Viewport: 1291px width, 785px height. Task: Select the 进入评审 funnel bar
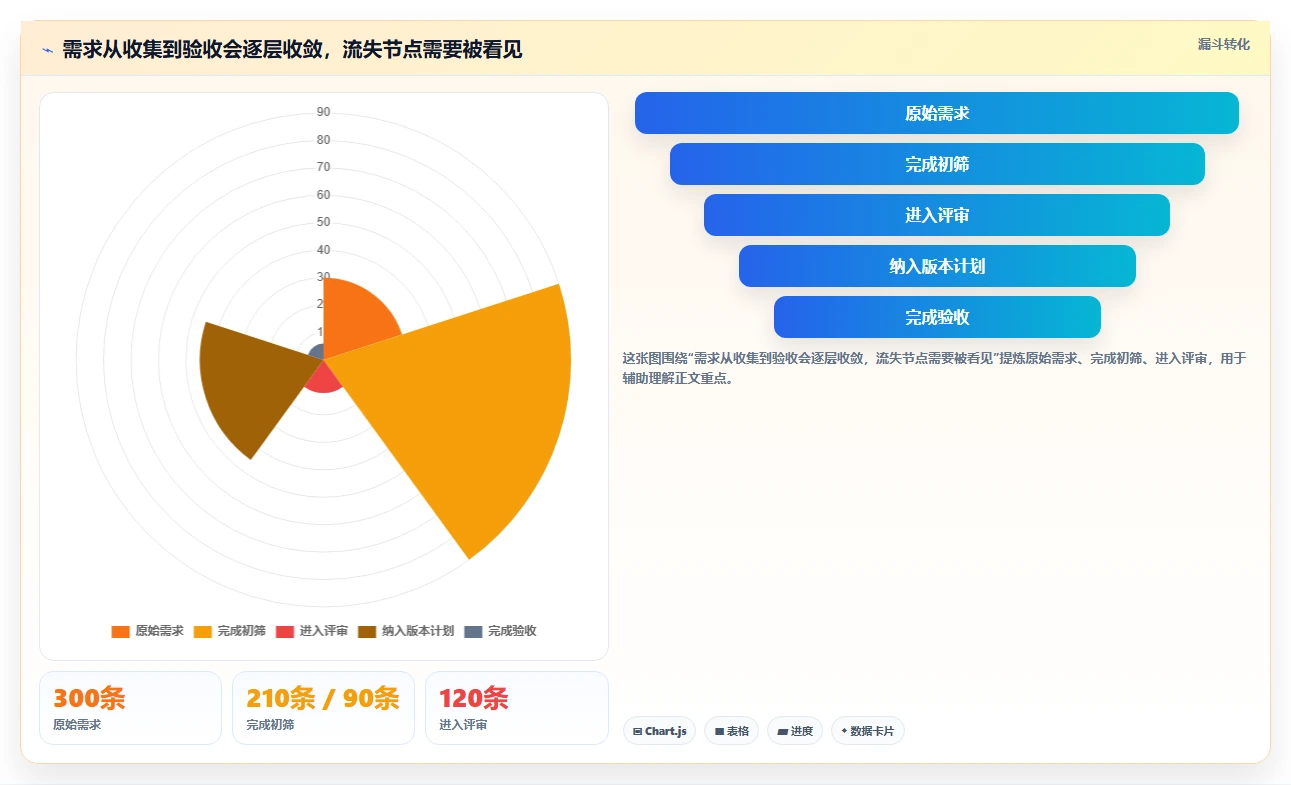click(x=937, y=215)
